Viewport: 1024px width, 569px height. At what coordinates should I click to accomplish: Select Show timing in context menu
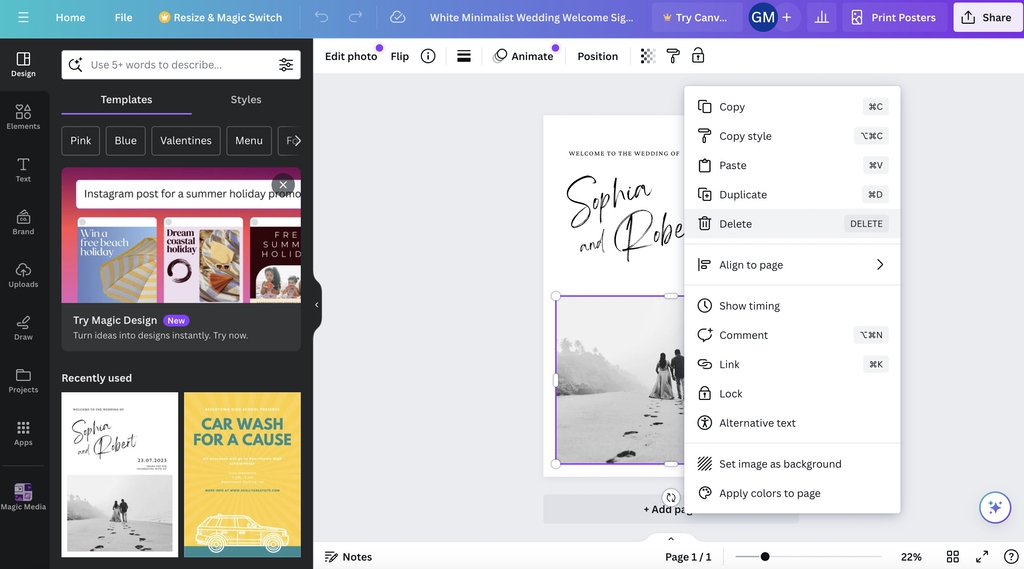click(792, 306)
